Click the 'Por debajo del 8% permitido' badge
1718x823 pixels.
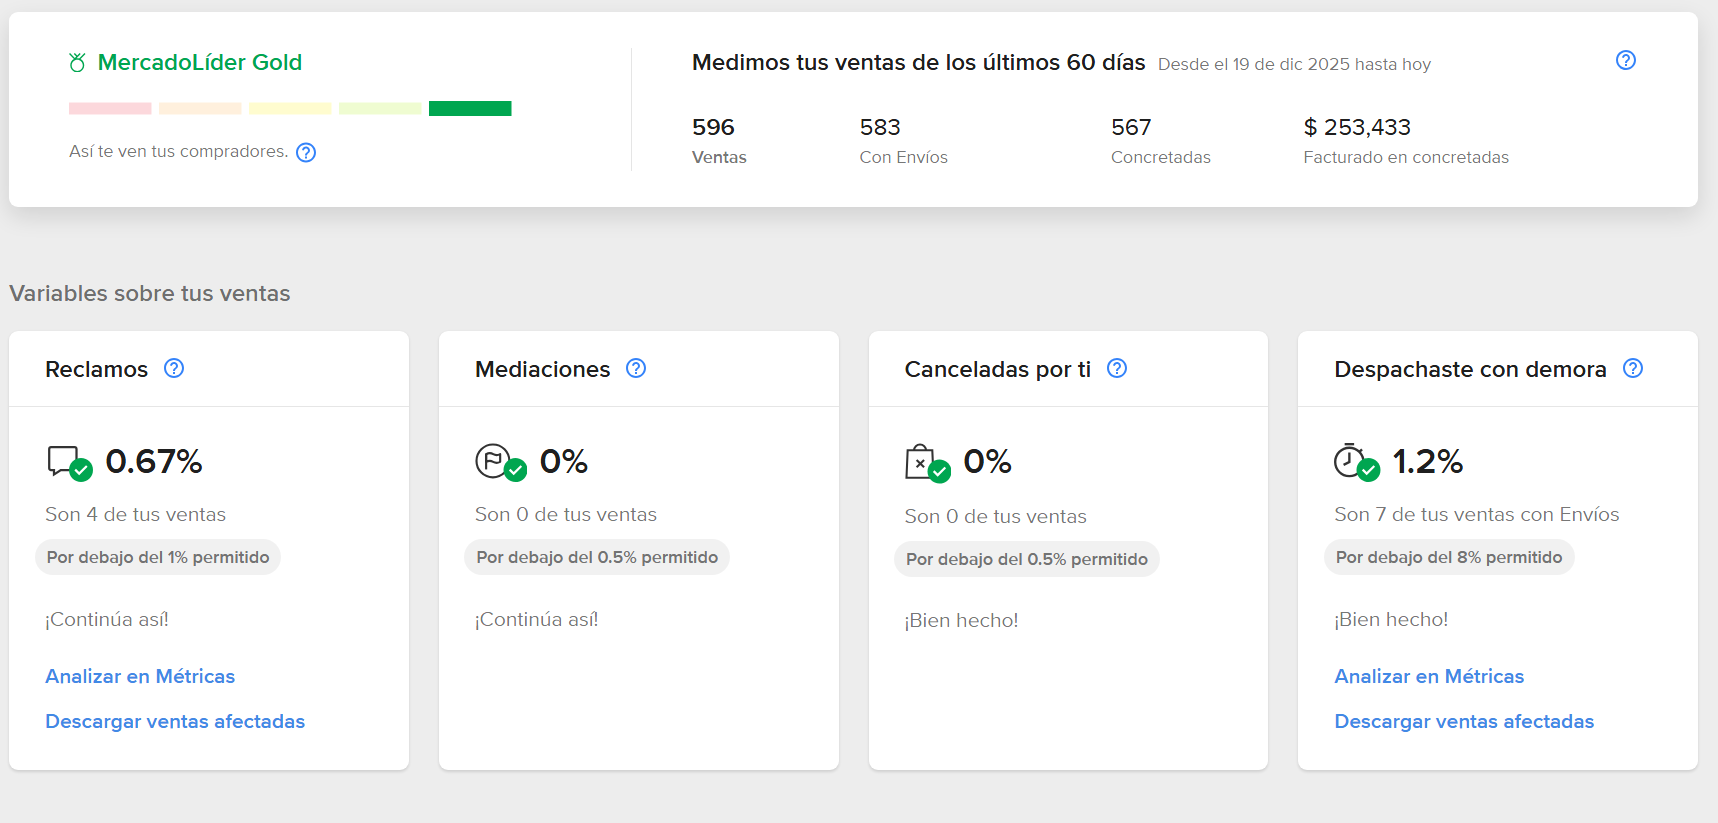tap(1448, 557)
